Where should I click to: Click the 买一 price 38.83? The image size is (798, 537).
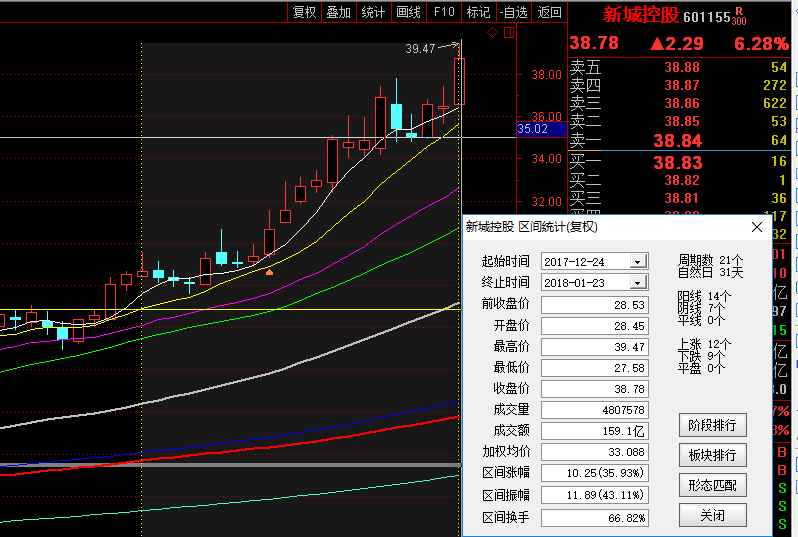(x=678, y=163)
